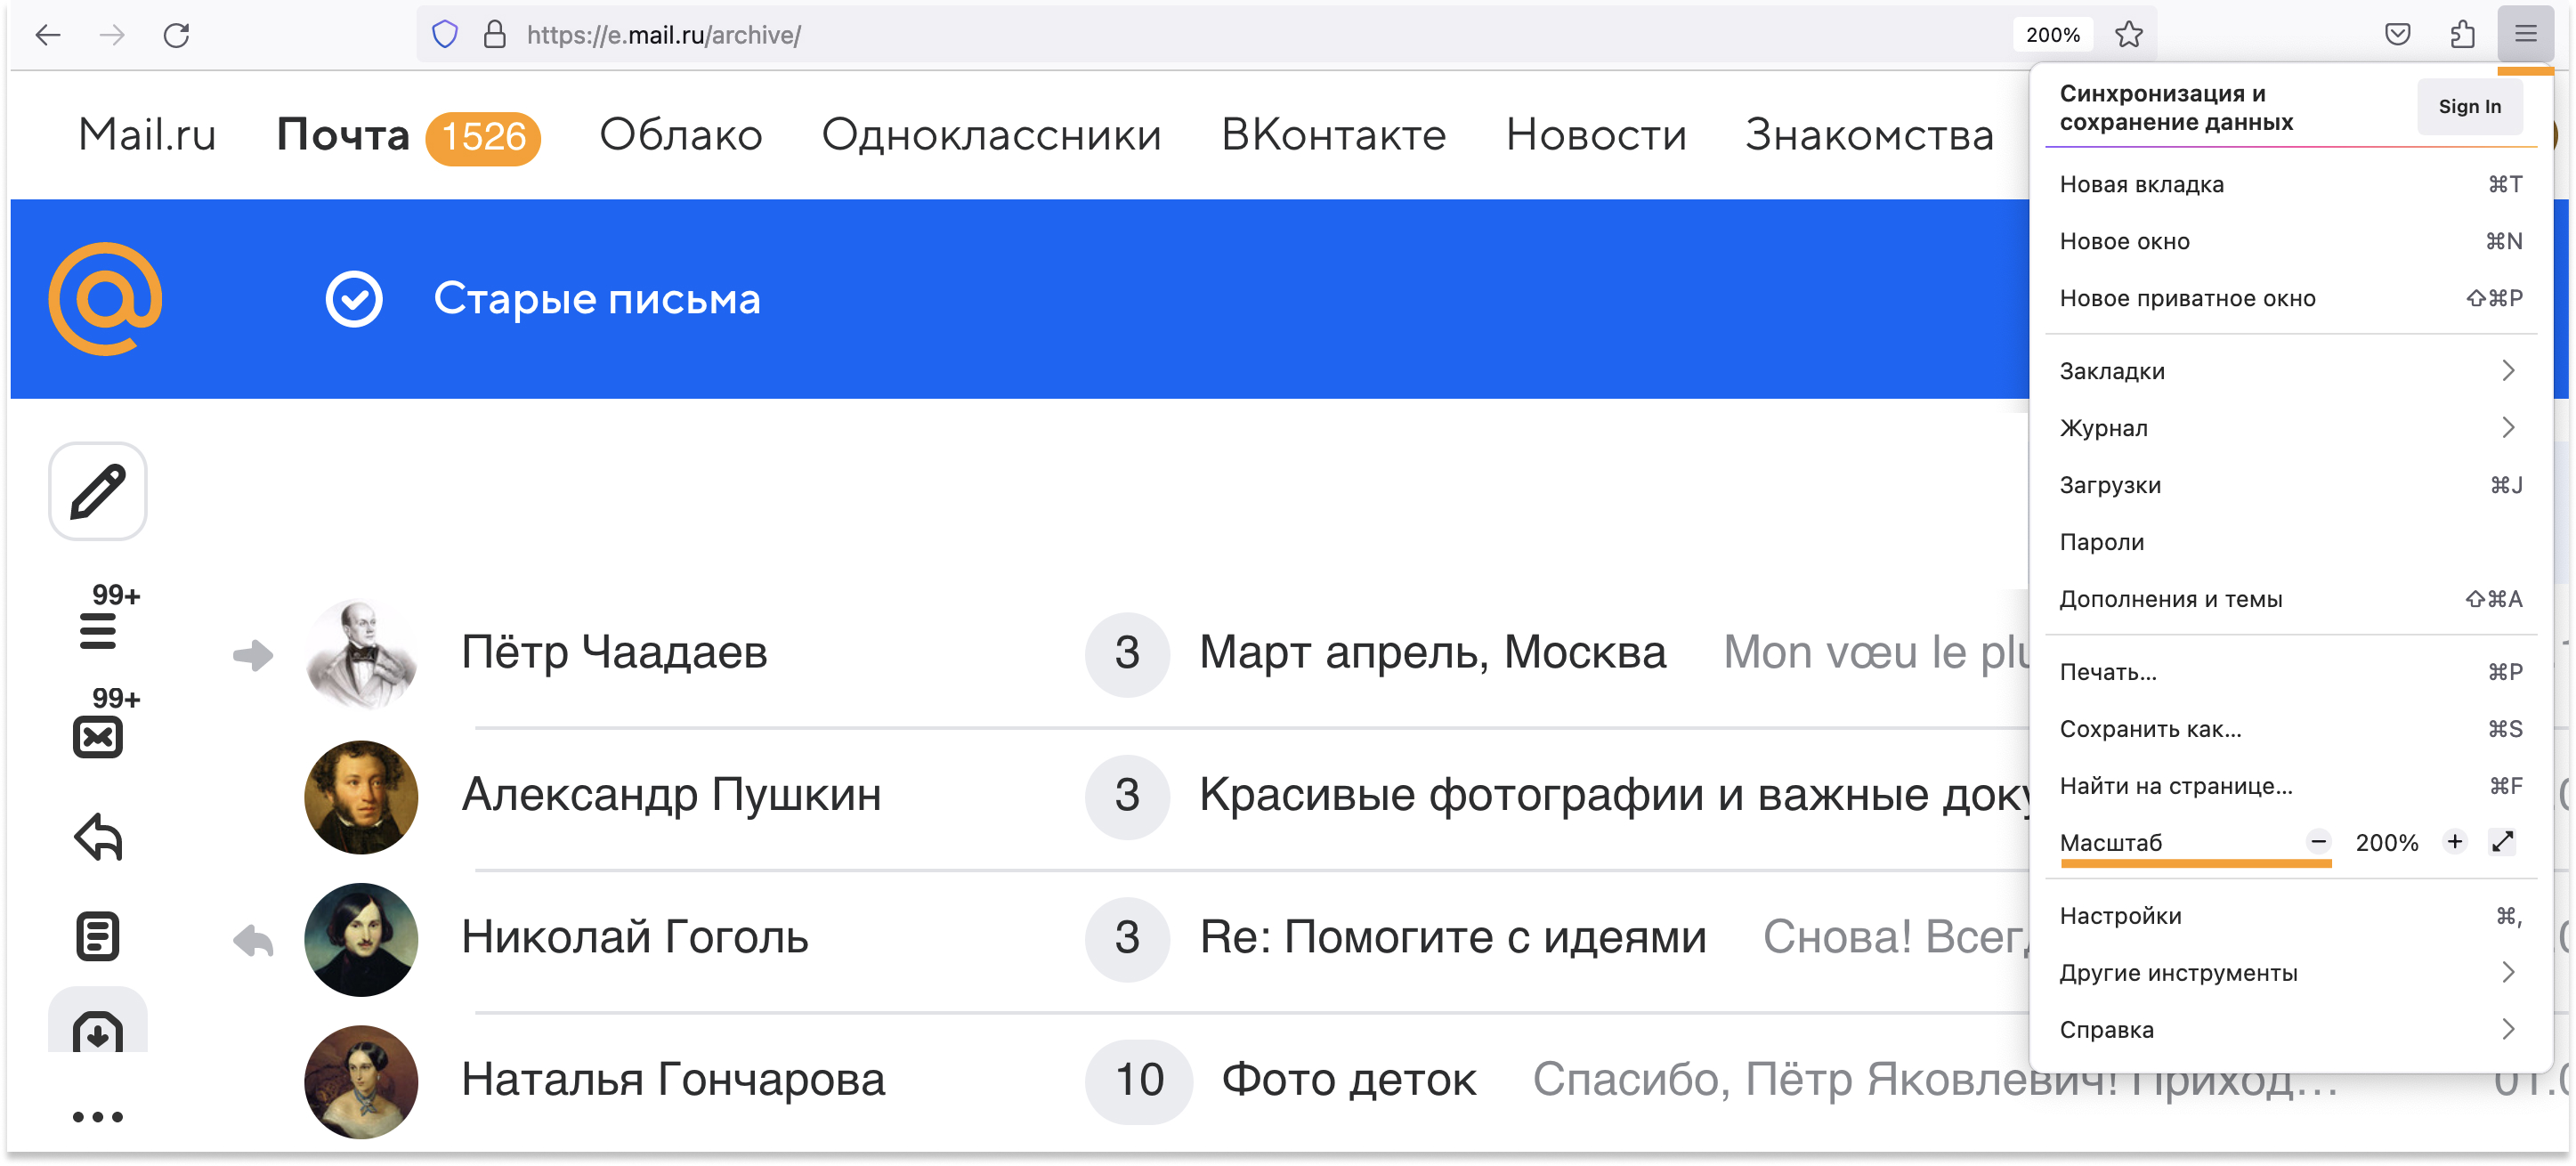This screenshot has height=1166, width=2576.
Task: Select Александр Пушкин avatar
Action: pyautogui.click(x=361, y=797)
